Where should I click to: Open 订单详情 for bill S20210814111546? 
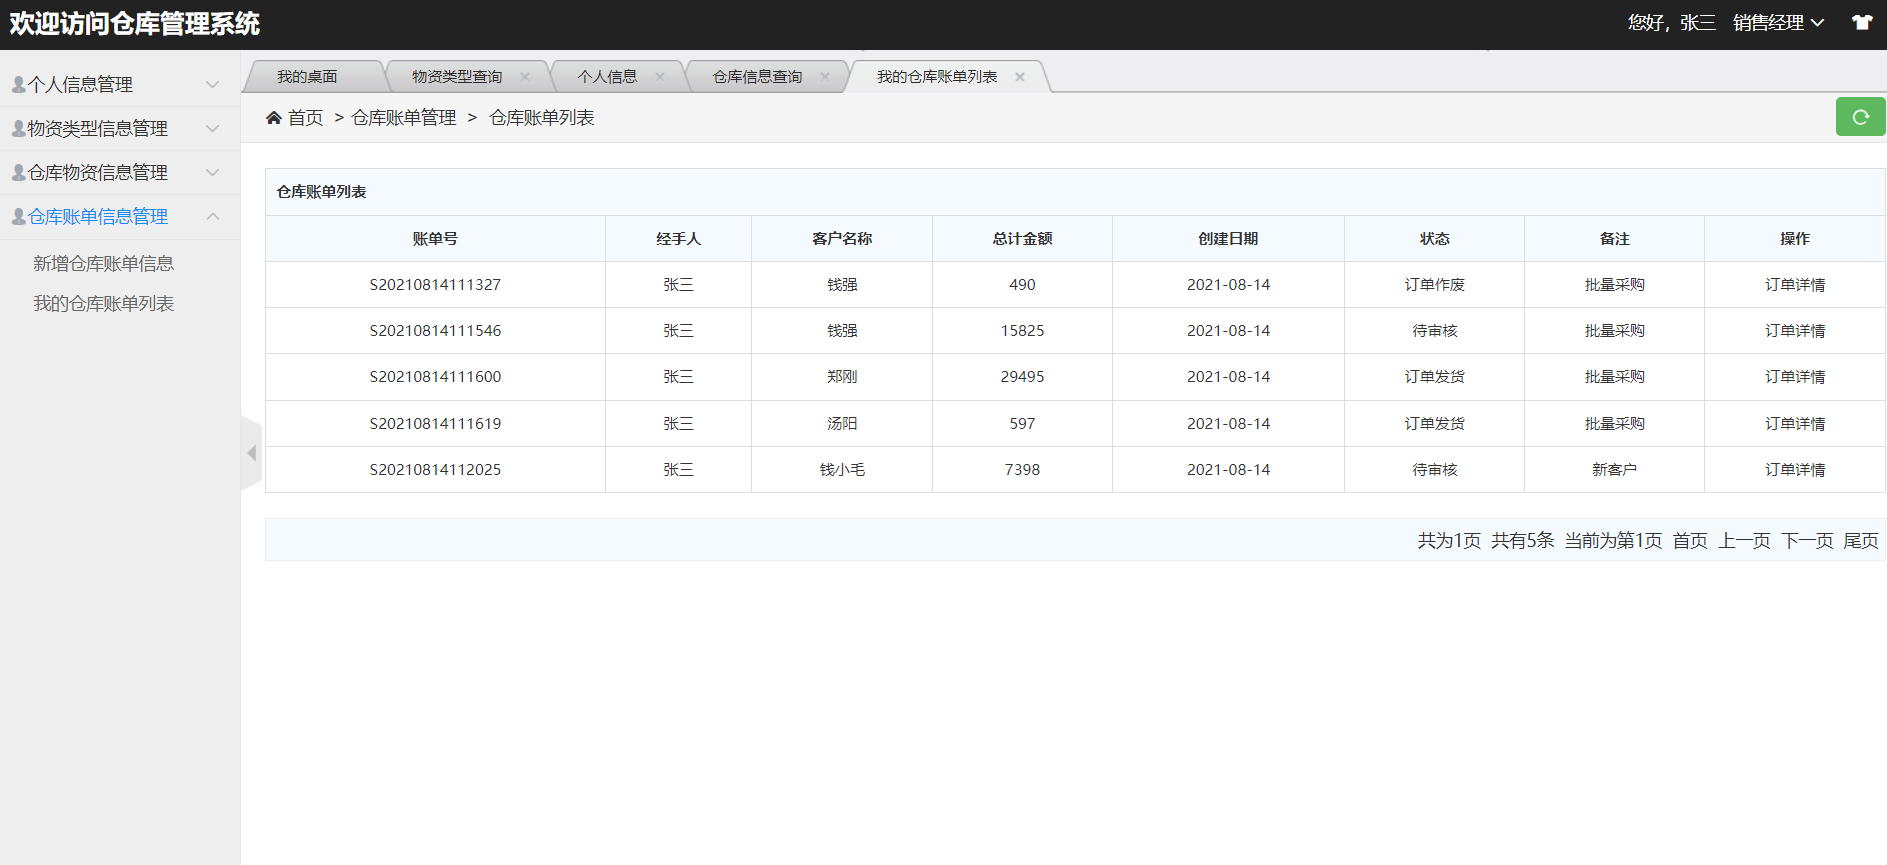click(1795, 331)
